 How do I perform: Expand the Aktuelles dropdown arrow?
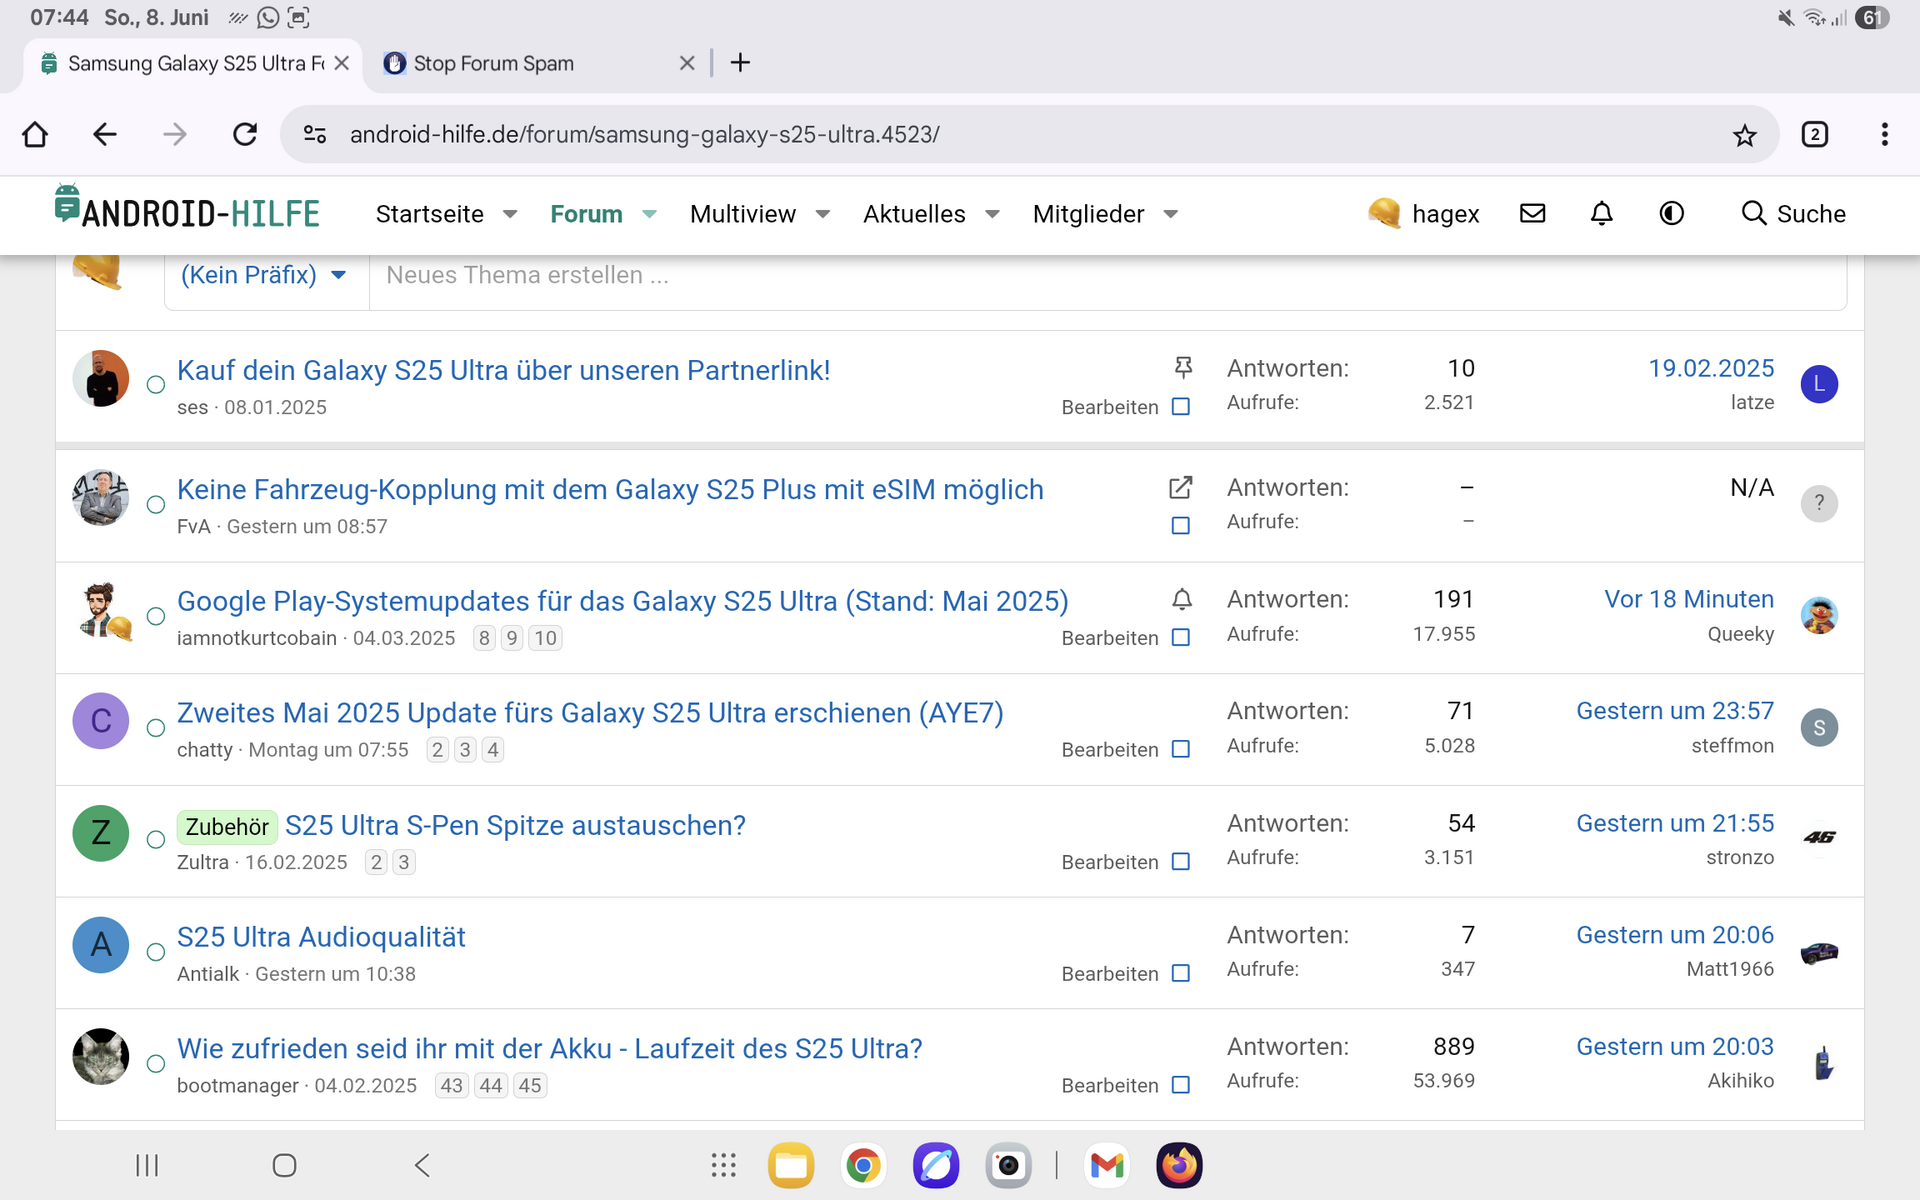pyautogui.click(x=993, y=214)
